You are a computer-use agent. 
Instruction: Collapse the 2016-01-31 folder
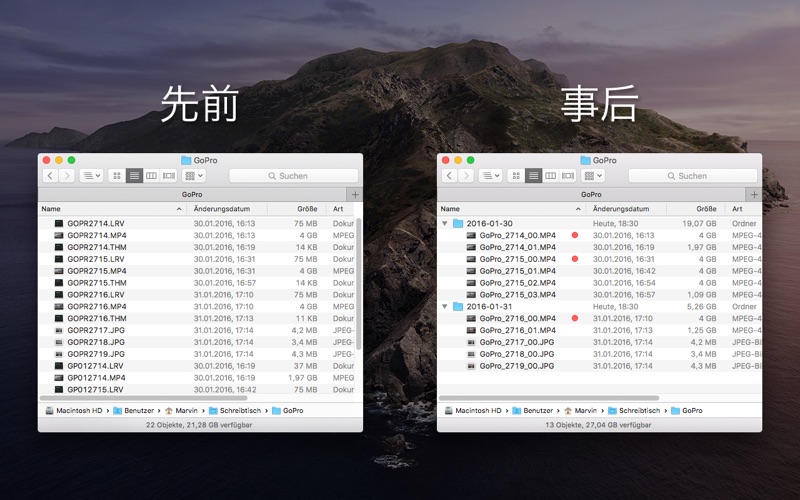click(445, 306)
